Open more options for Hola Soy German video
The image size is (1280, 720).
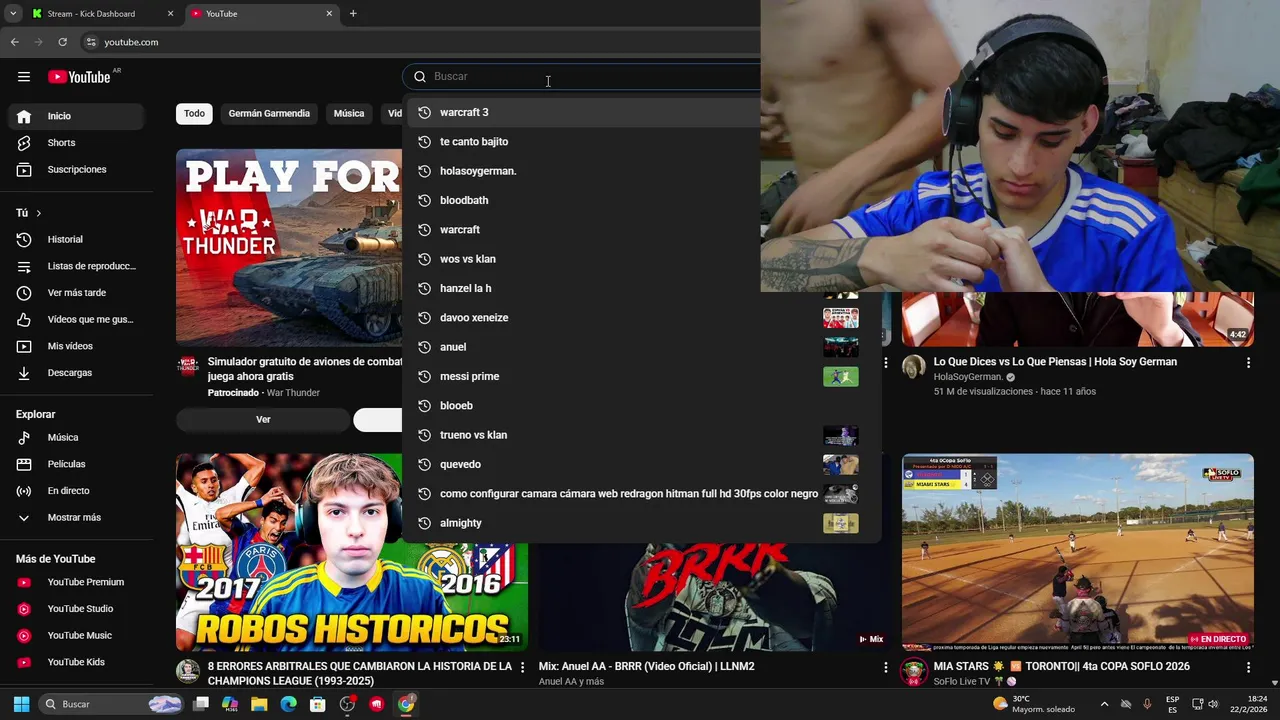pos(1248,363)
